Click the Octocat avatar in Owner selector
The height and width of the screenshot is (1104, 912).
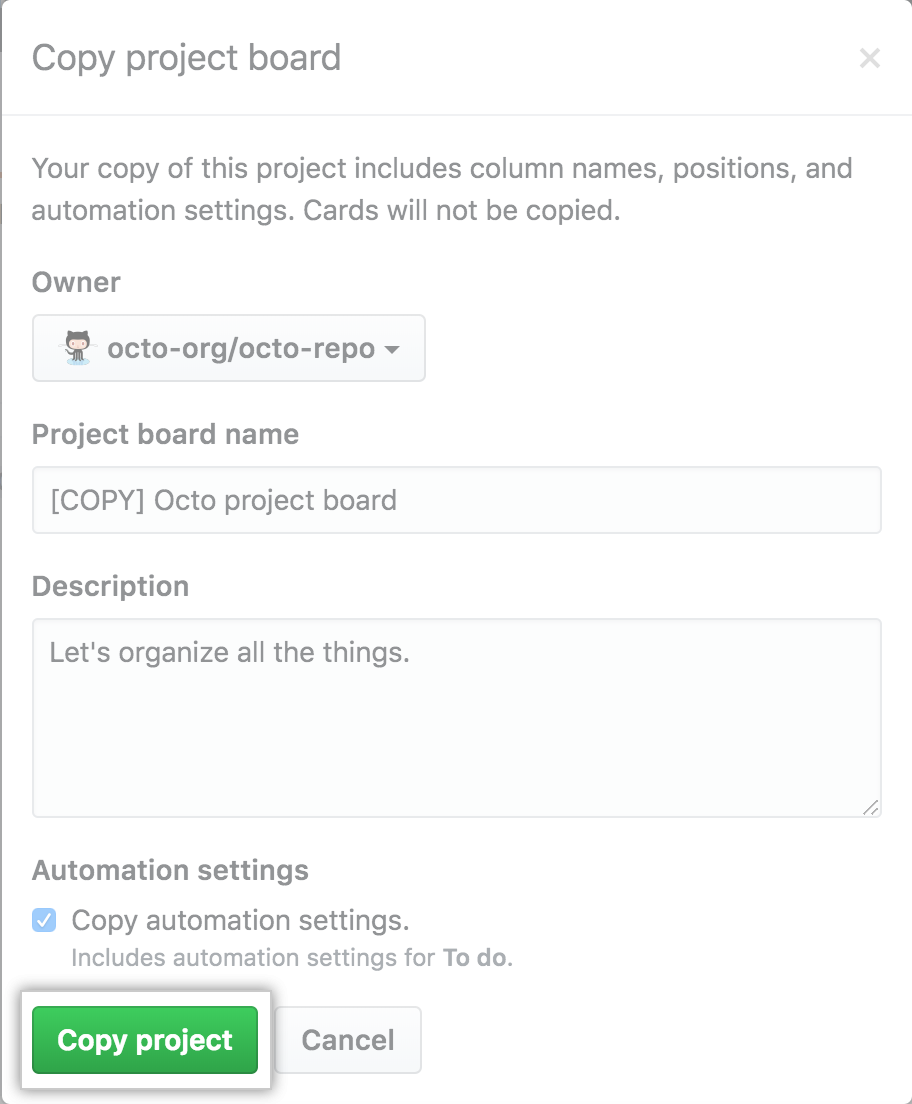78,348
